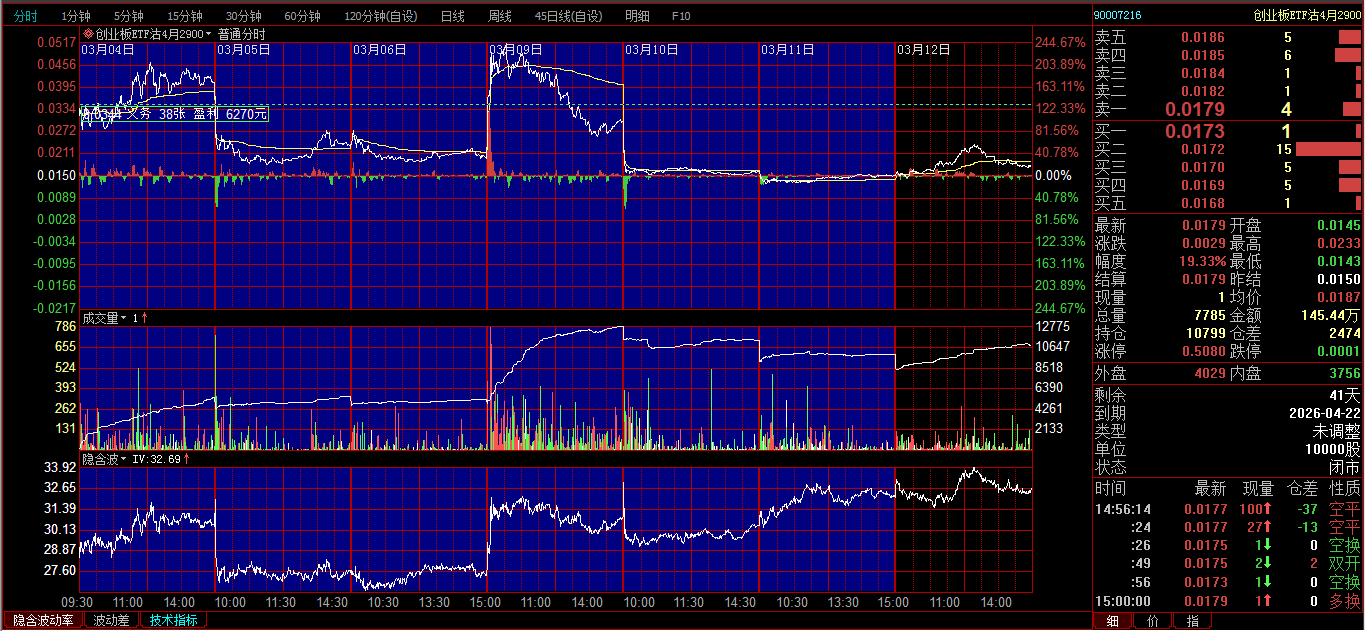
Task: Click the 买五 price 0.0168
Action: [x=1203, y=203]
